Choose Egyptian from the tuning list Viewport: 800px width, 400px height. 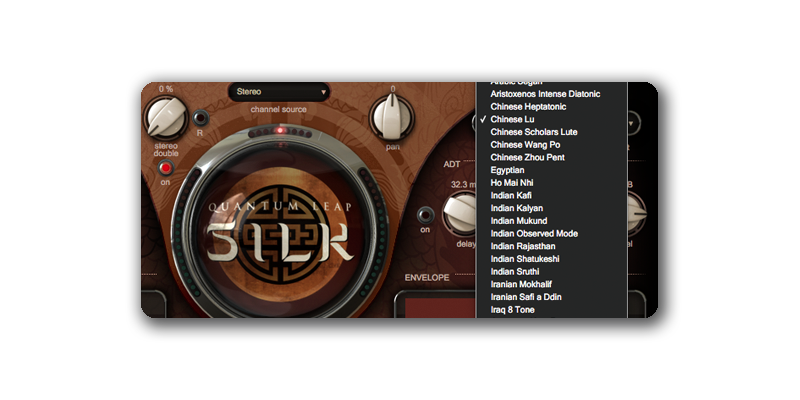pos(508,171)
